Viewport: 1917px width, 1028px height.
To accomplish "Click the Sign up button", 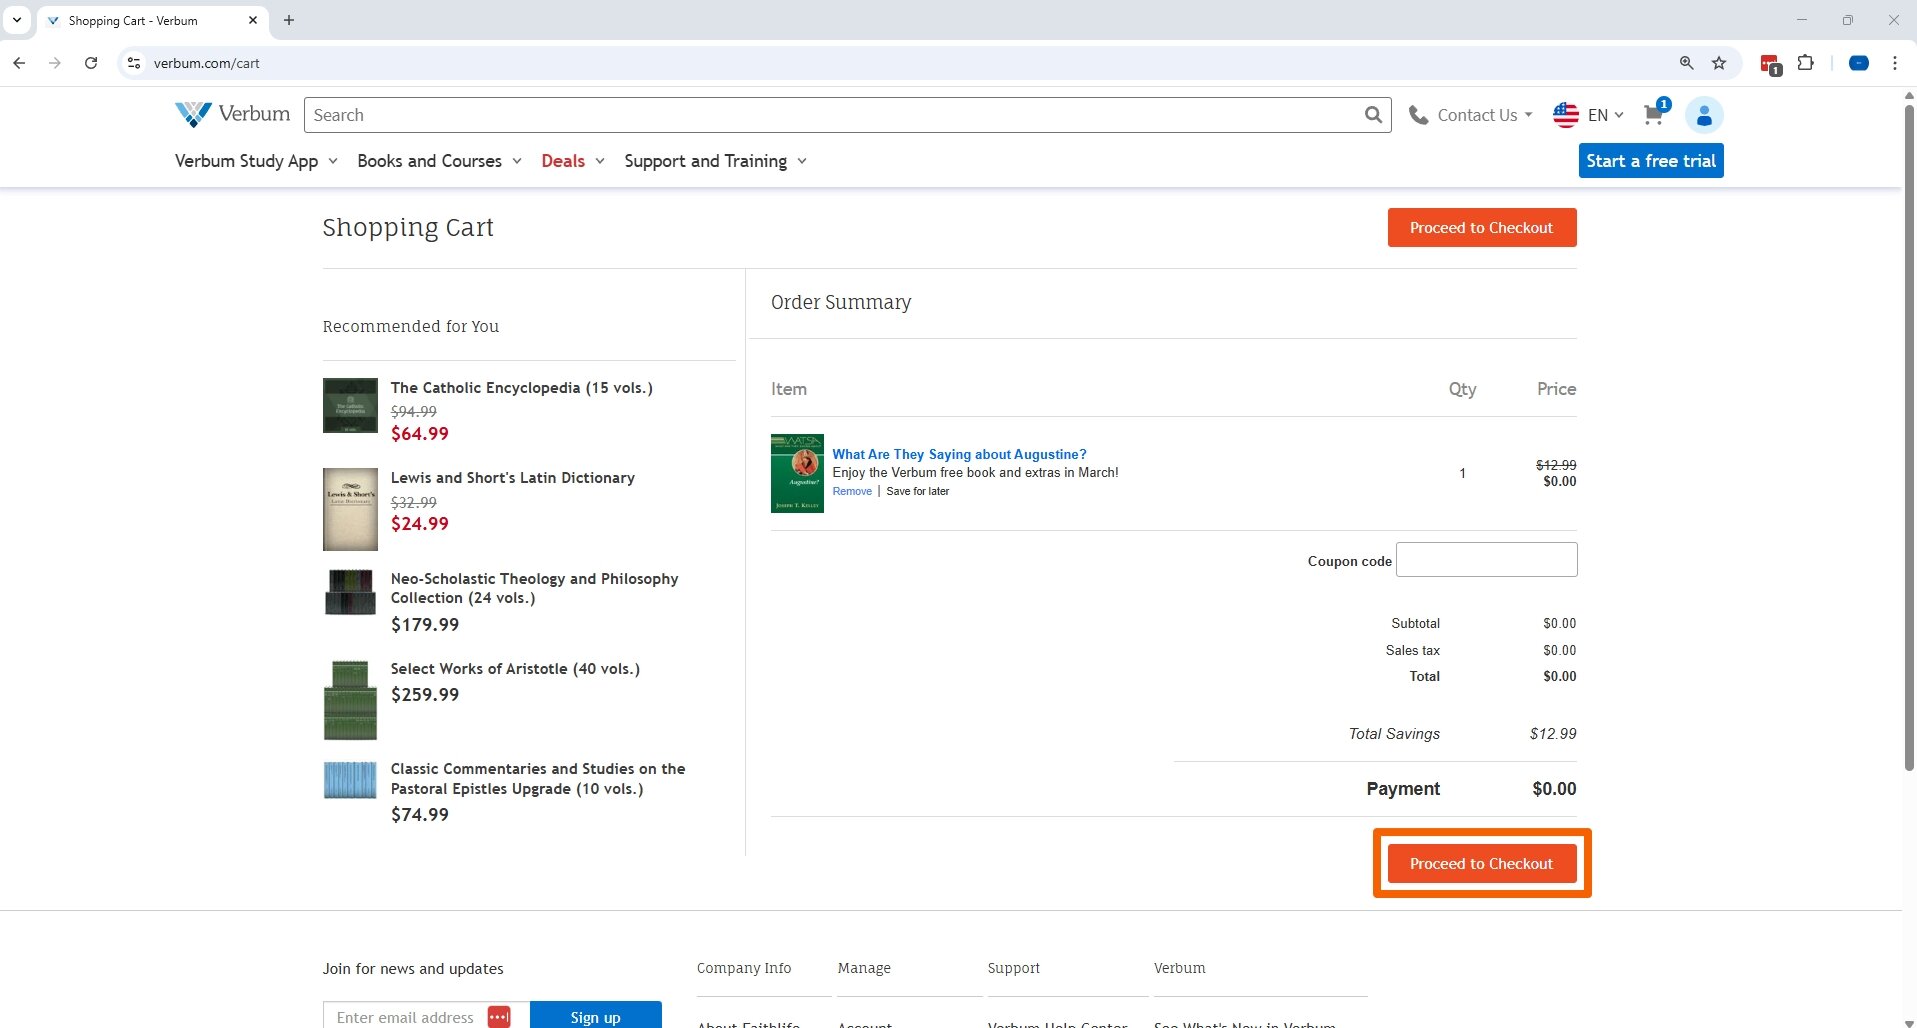I will [x=596, y=1016].
